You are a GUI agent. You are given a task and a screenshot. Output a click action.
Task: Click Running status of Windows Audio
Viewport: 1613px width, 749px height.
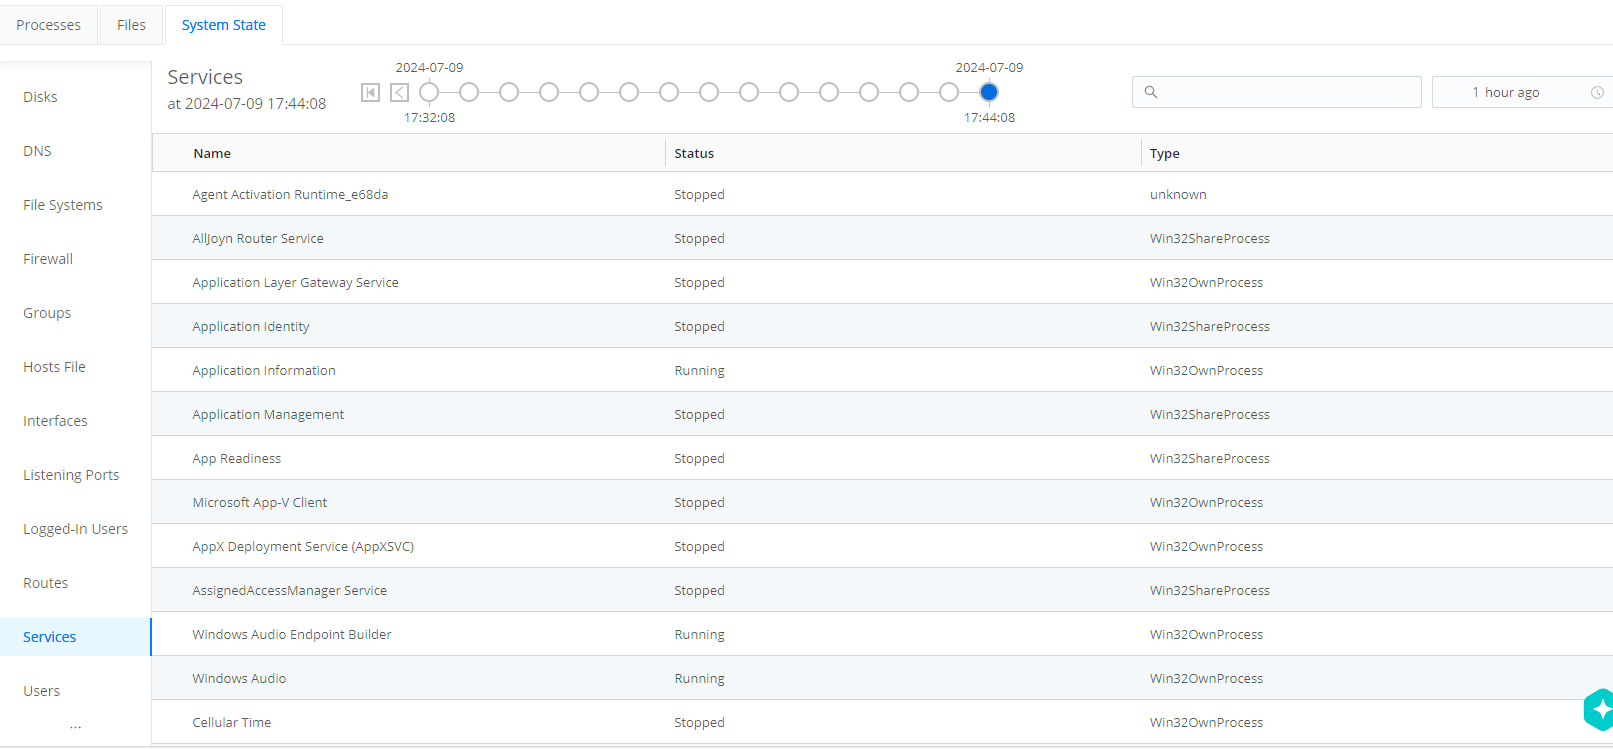(699, 678)
